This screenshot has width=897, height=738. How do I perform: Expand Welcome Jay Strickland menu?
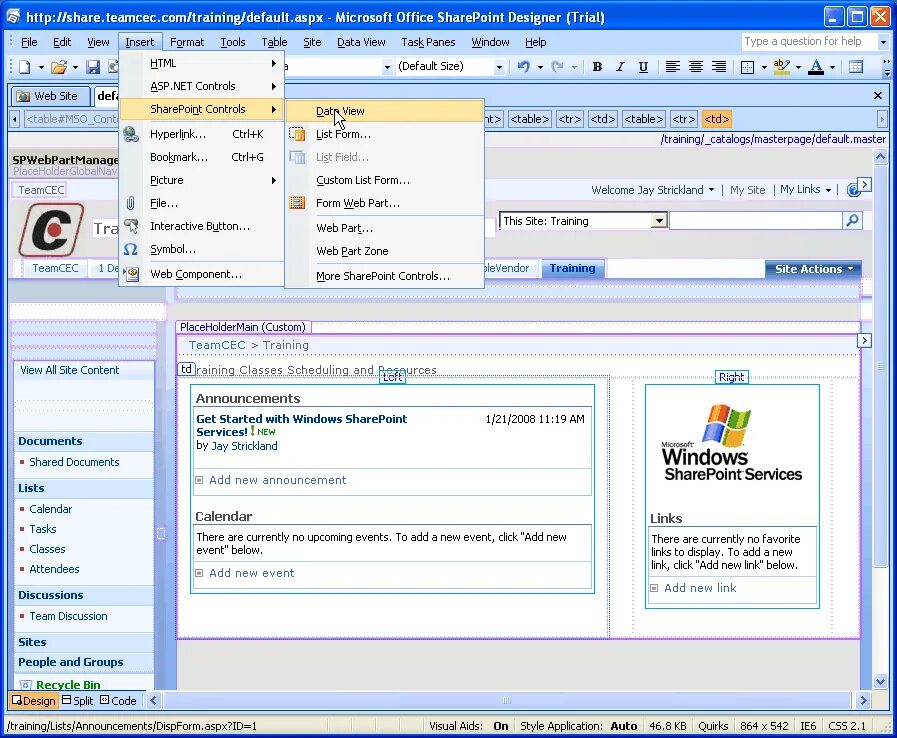click(653, 190)
